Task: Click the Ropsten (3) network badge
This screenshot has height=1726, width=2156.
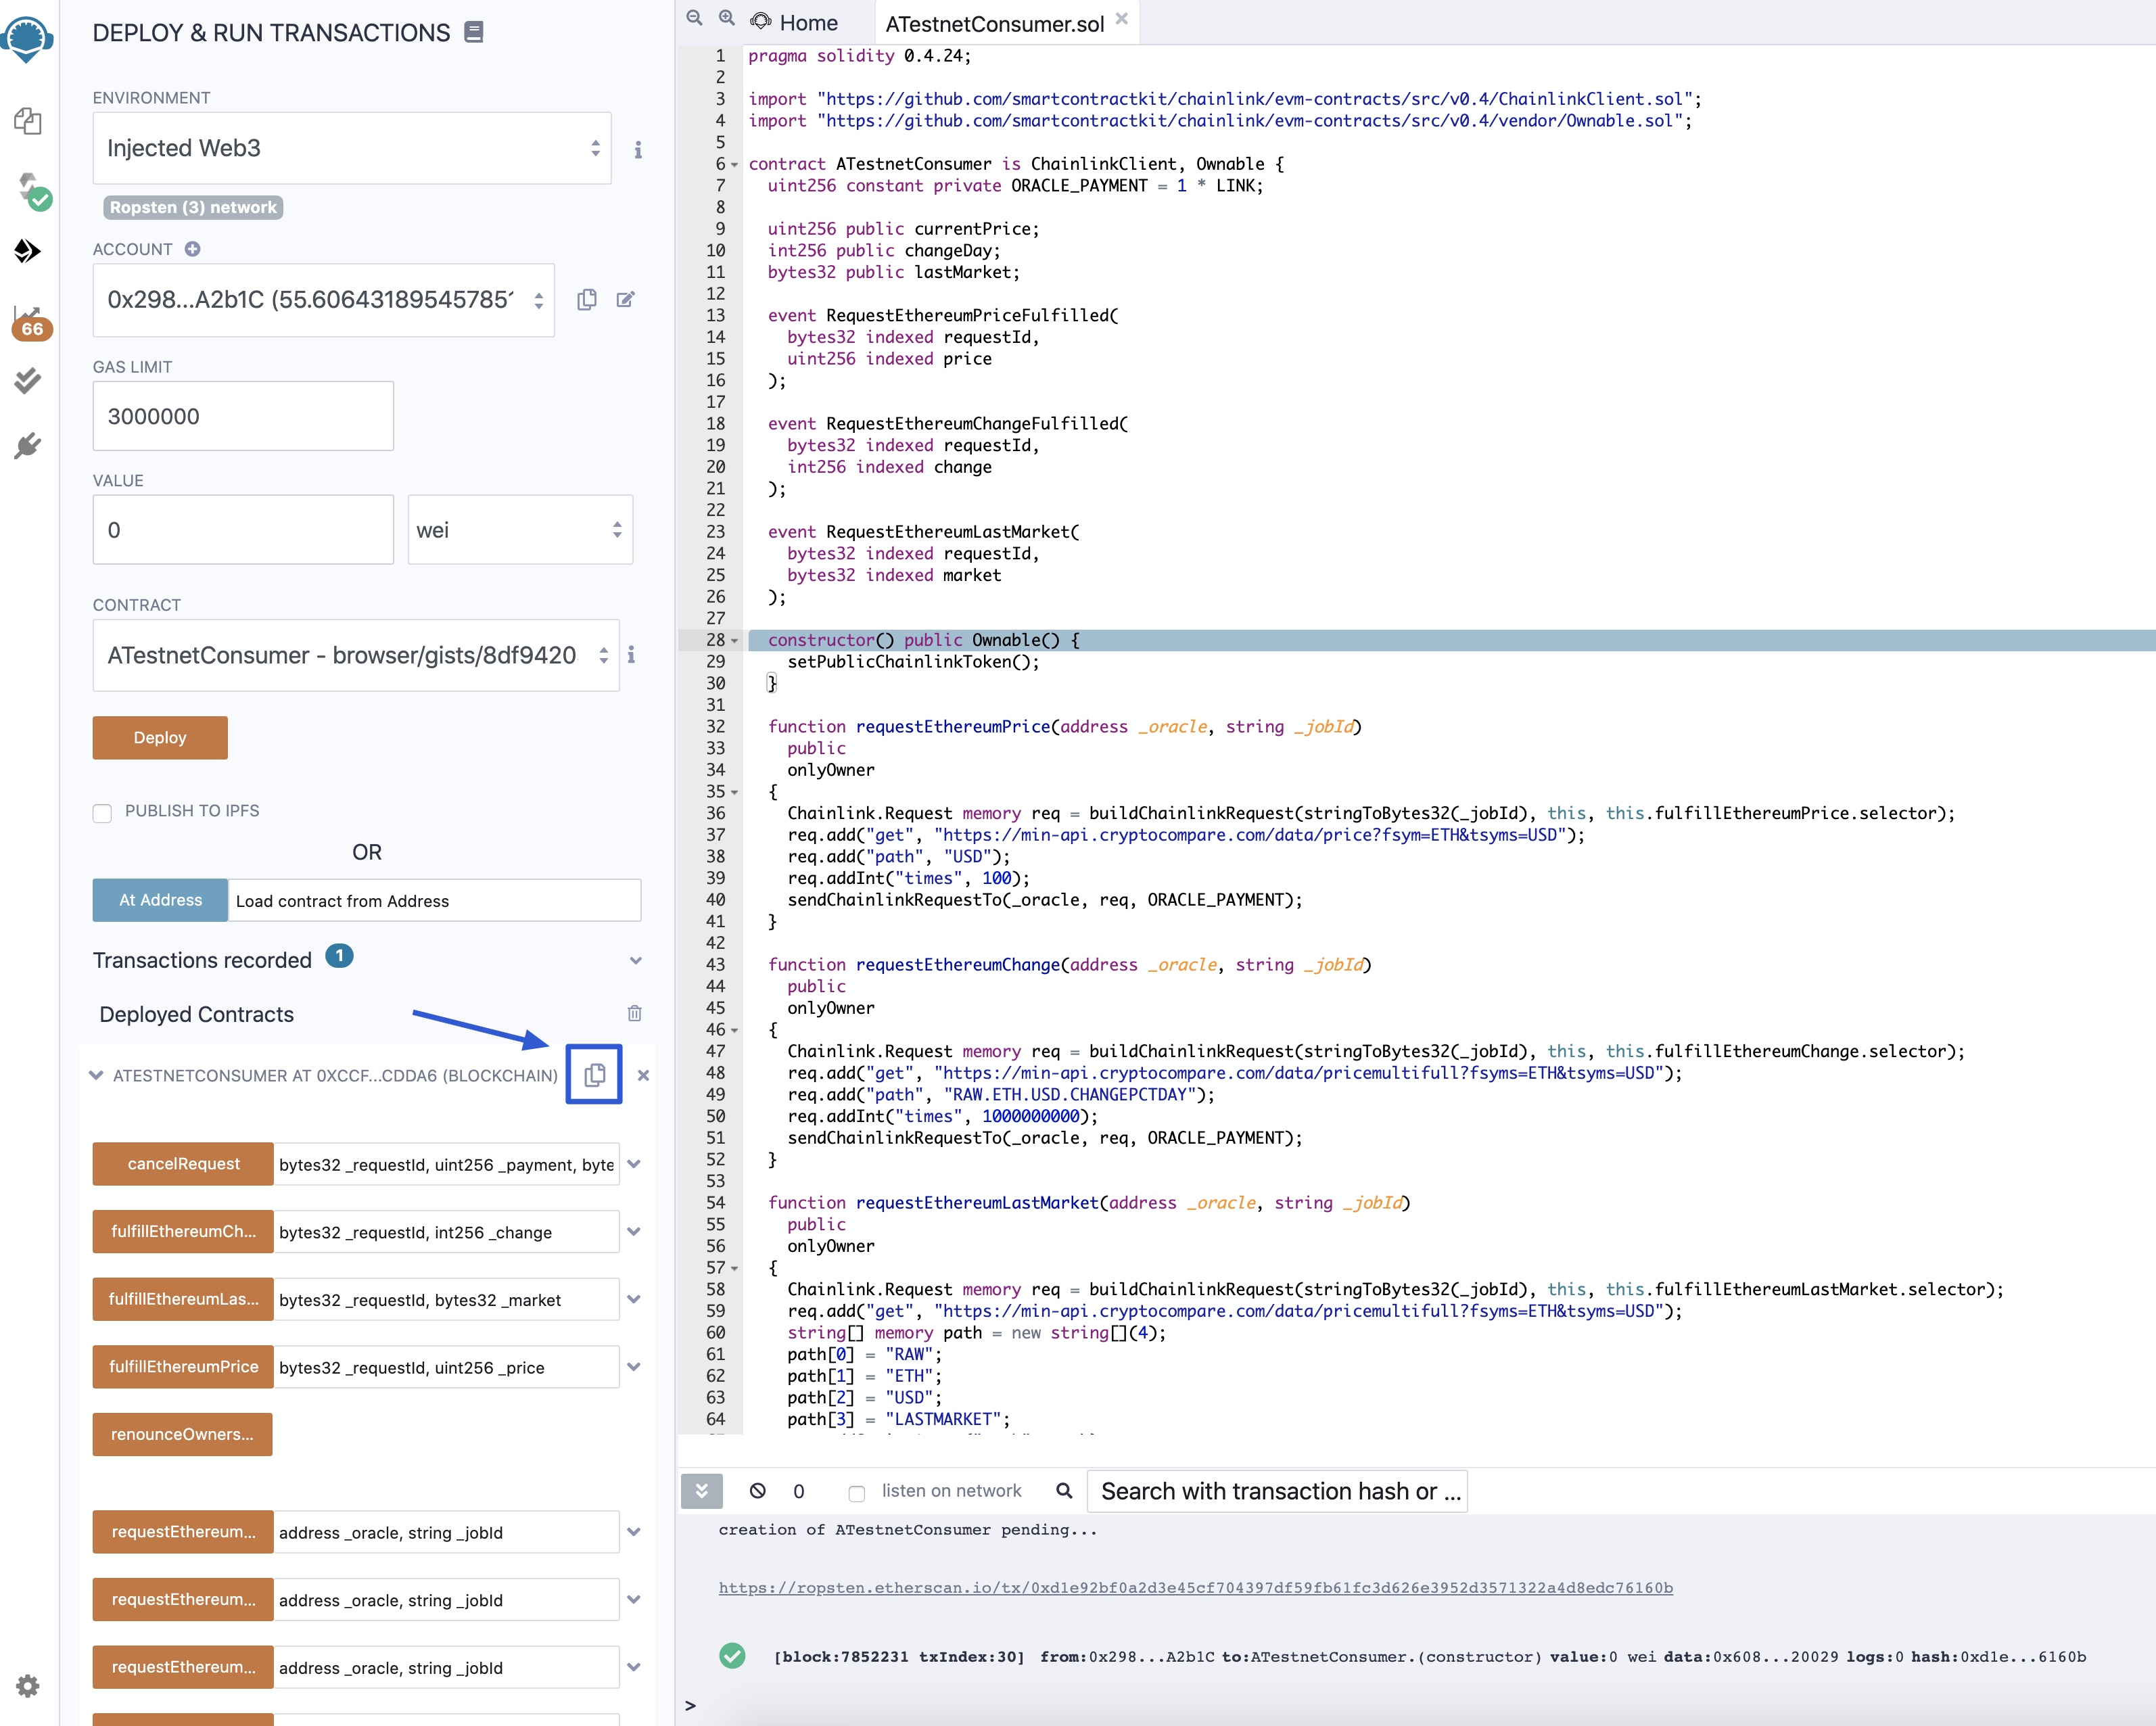Action: click(193, 207)
